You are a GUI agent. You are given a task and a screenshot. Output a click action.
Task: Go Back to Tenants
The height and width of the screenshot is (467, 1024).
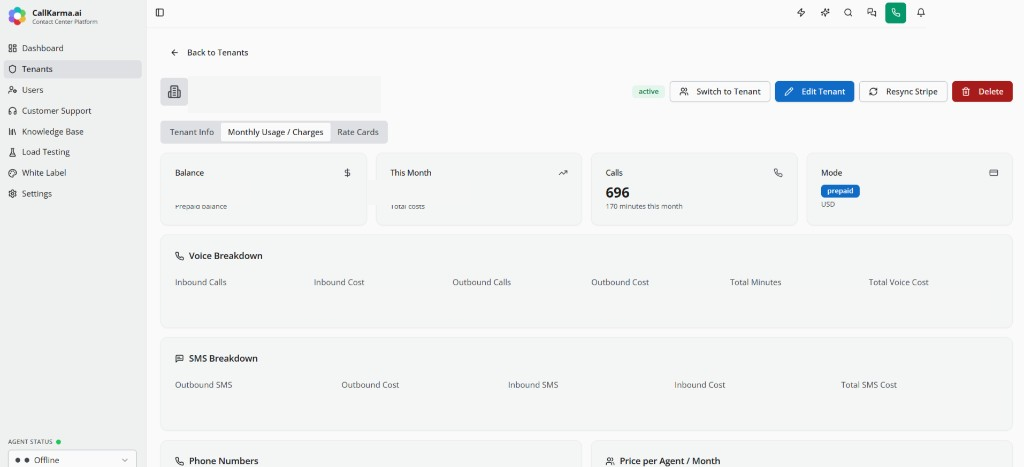coord(210,52)
